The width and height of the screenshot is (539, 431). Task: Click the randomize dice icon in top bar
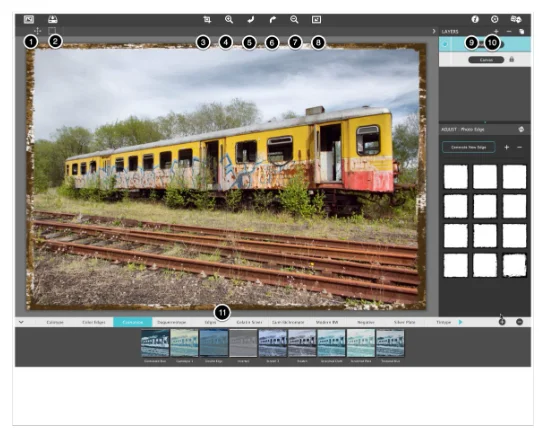pyautogui.click(x=516, y=19)
